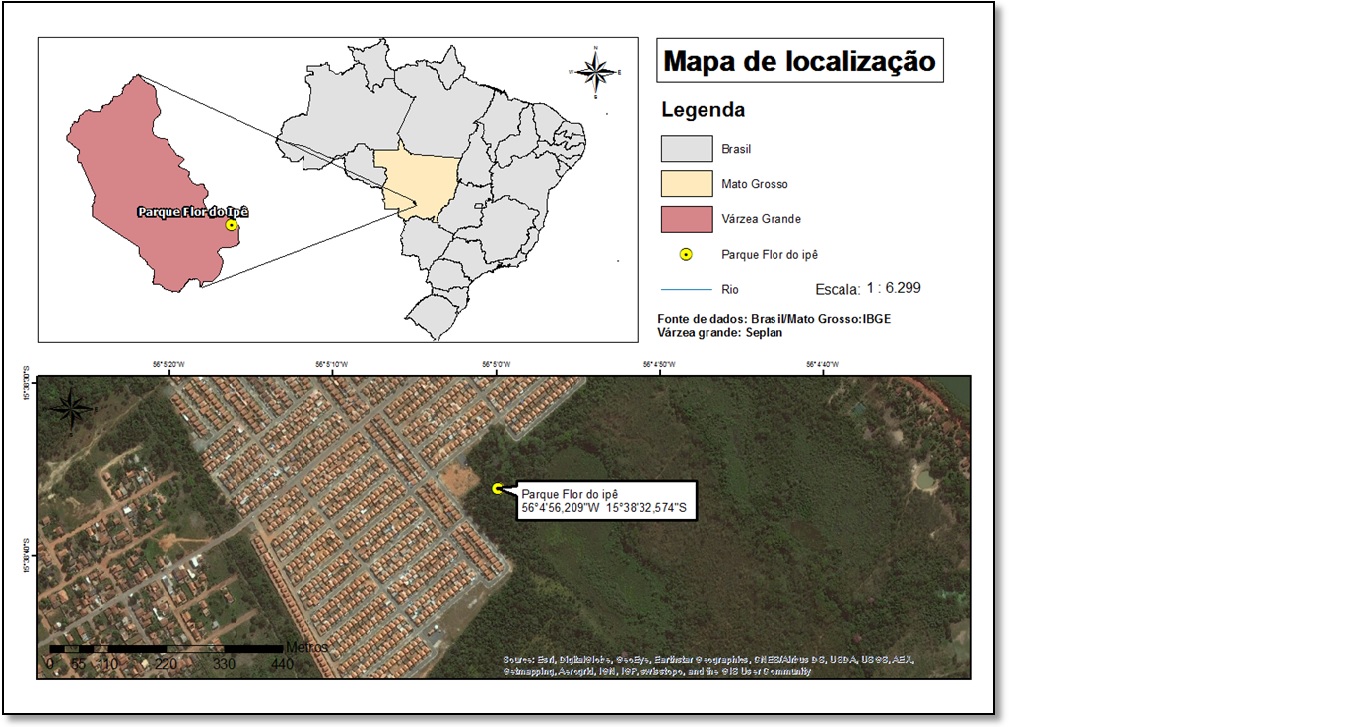This screenshot has height=727, width=1352.
Task: Click the Parque Flor do ipê legend point symbol
Action: pos(686,254)
